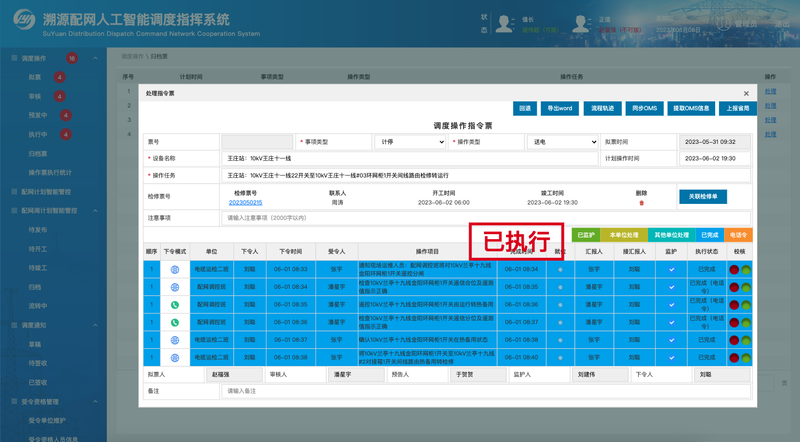This screenshot has height=442, width=800.
Task: Click the red 校核 circle in 08:35 row
Action: pyautogui.click(x=734, y=305)
